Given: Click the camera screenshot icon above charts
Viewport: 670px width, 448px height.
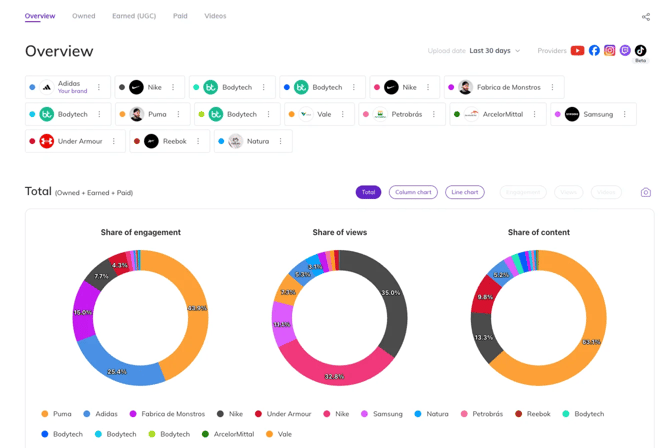Looking at the screenshot, I should pyautogui.click(x=645, y=192).
